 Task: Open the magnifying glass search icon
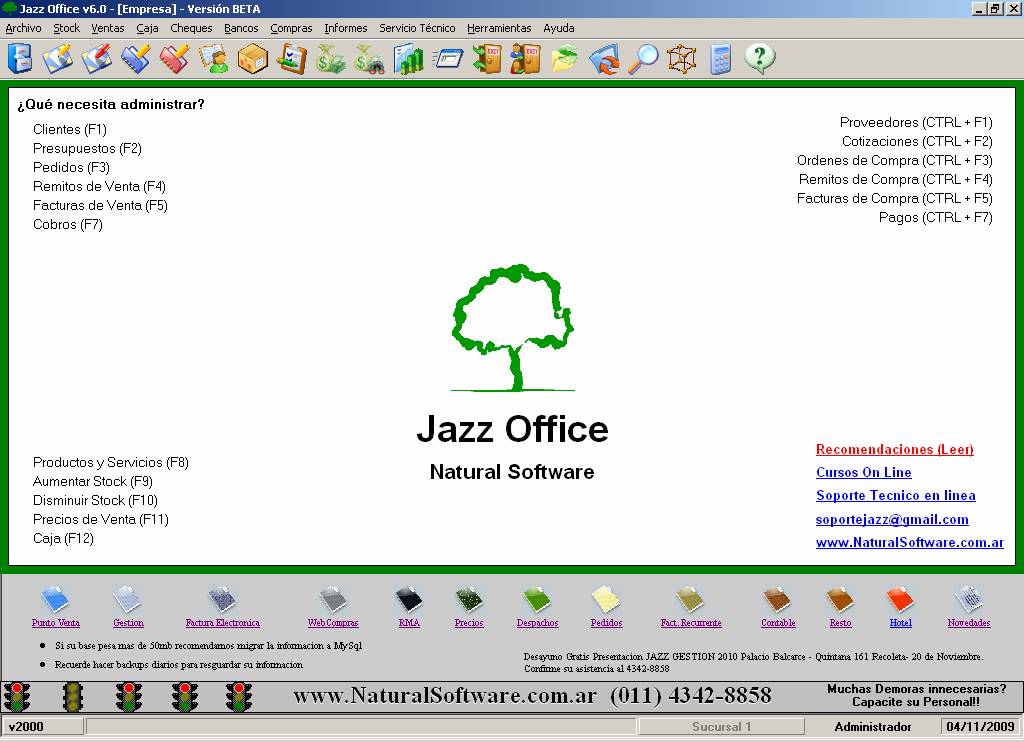click(x=643, y=59)
